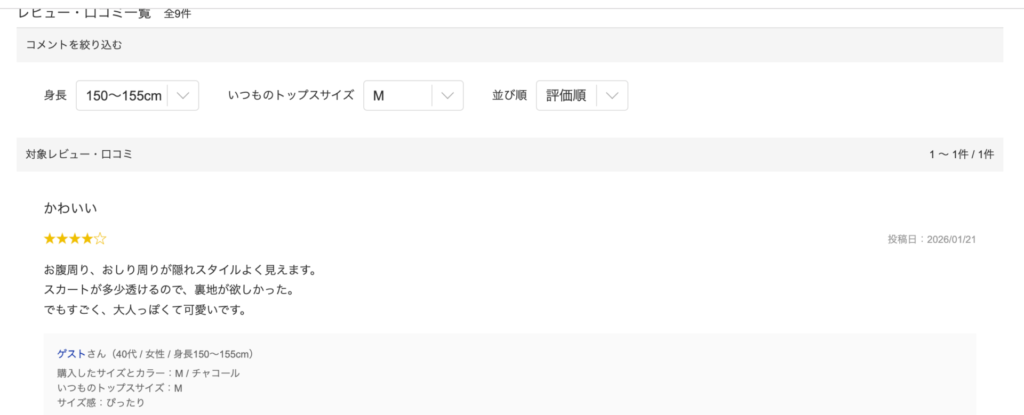The width and height of the screenshot is (1024, 415).
Task: Click the empty fifth rating star
Action: (100, 239)
